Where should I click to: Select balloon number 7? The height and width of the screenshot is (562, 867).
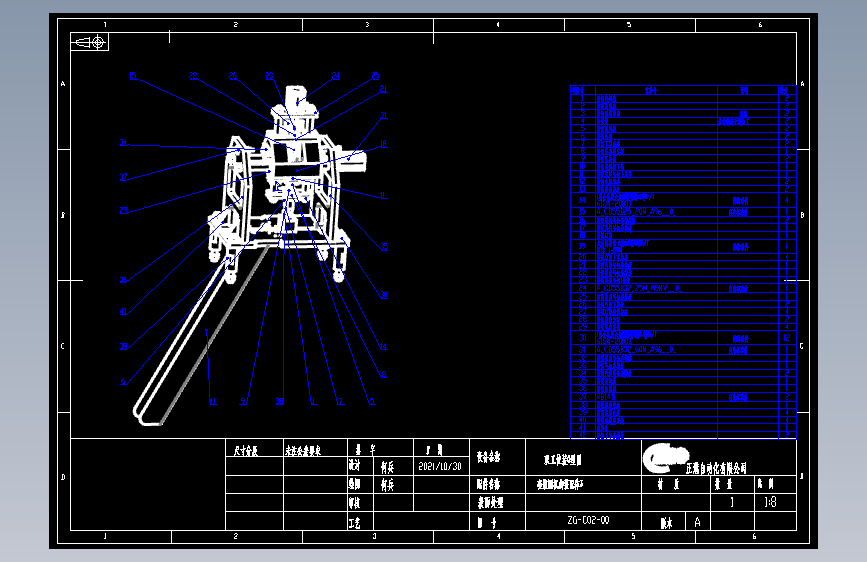click(x=341, y=402)
